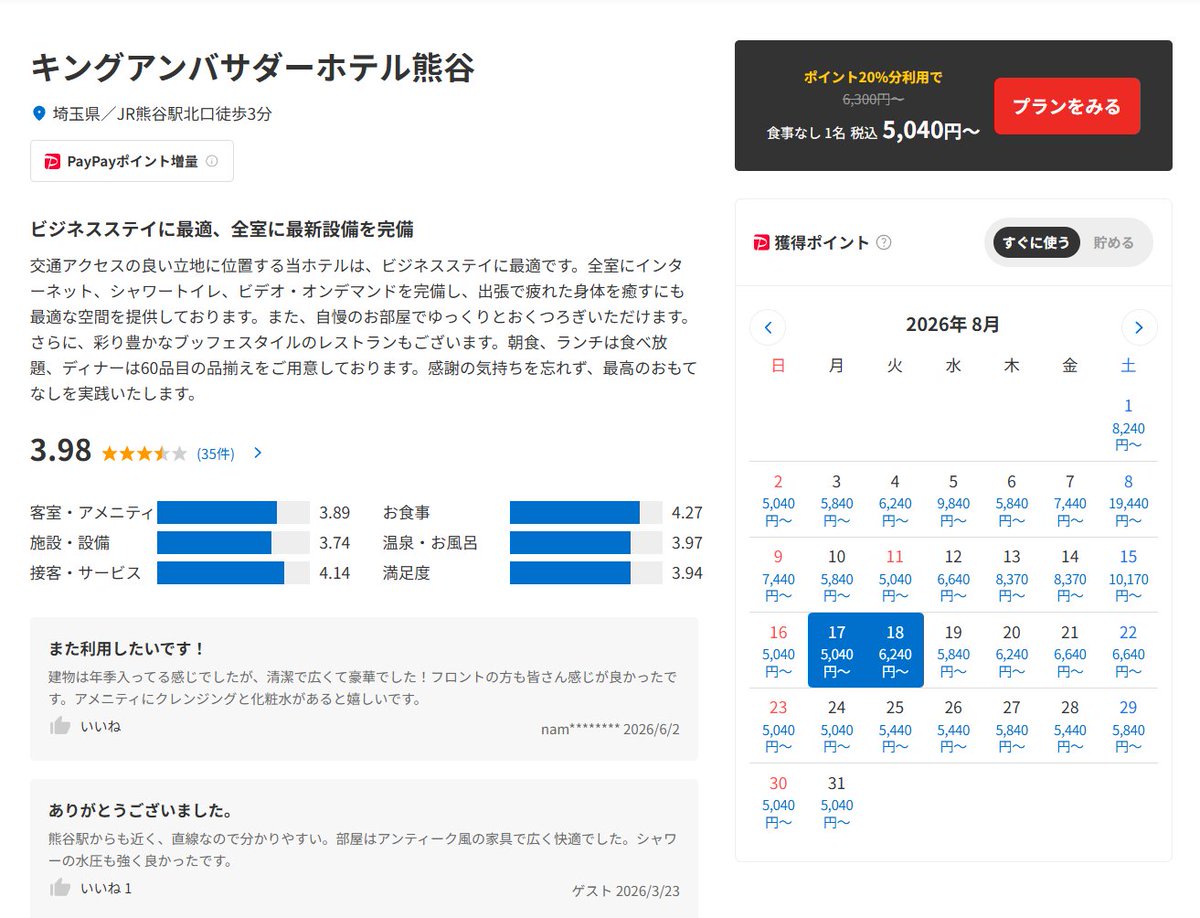Select August 22 in the calendar
Viewport: 1200px width, 918px height.
pyautogui.click(x=1128, y=650)
